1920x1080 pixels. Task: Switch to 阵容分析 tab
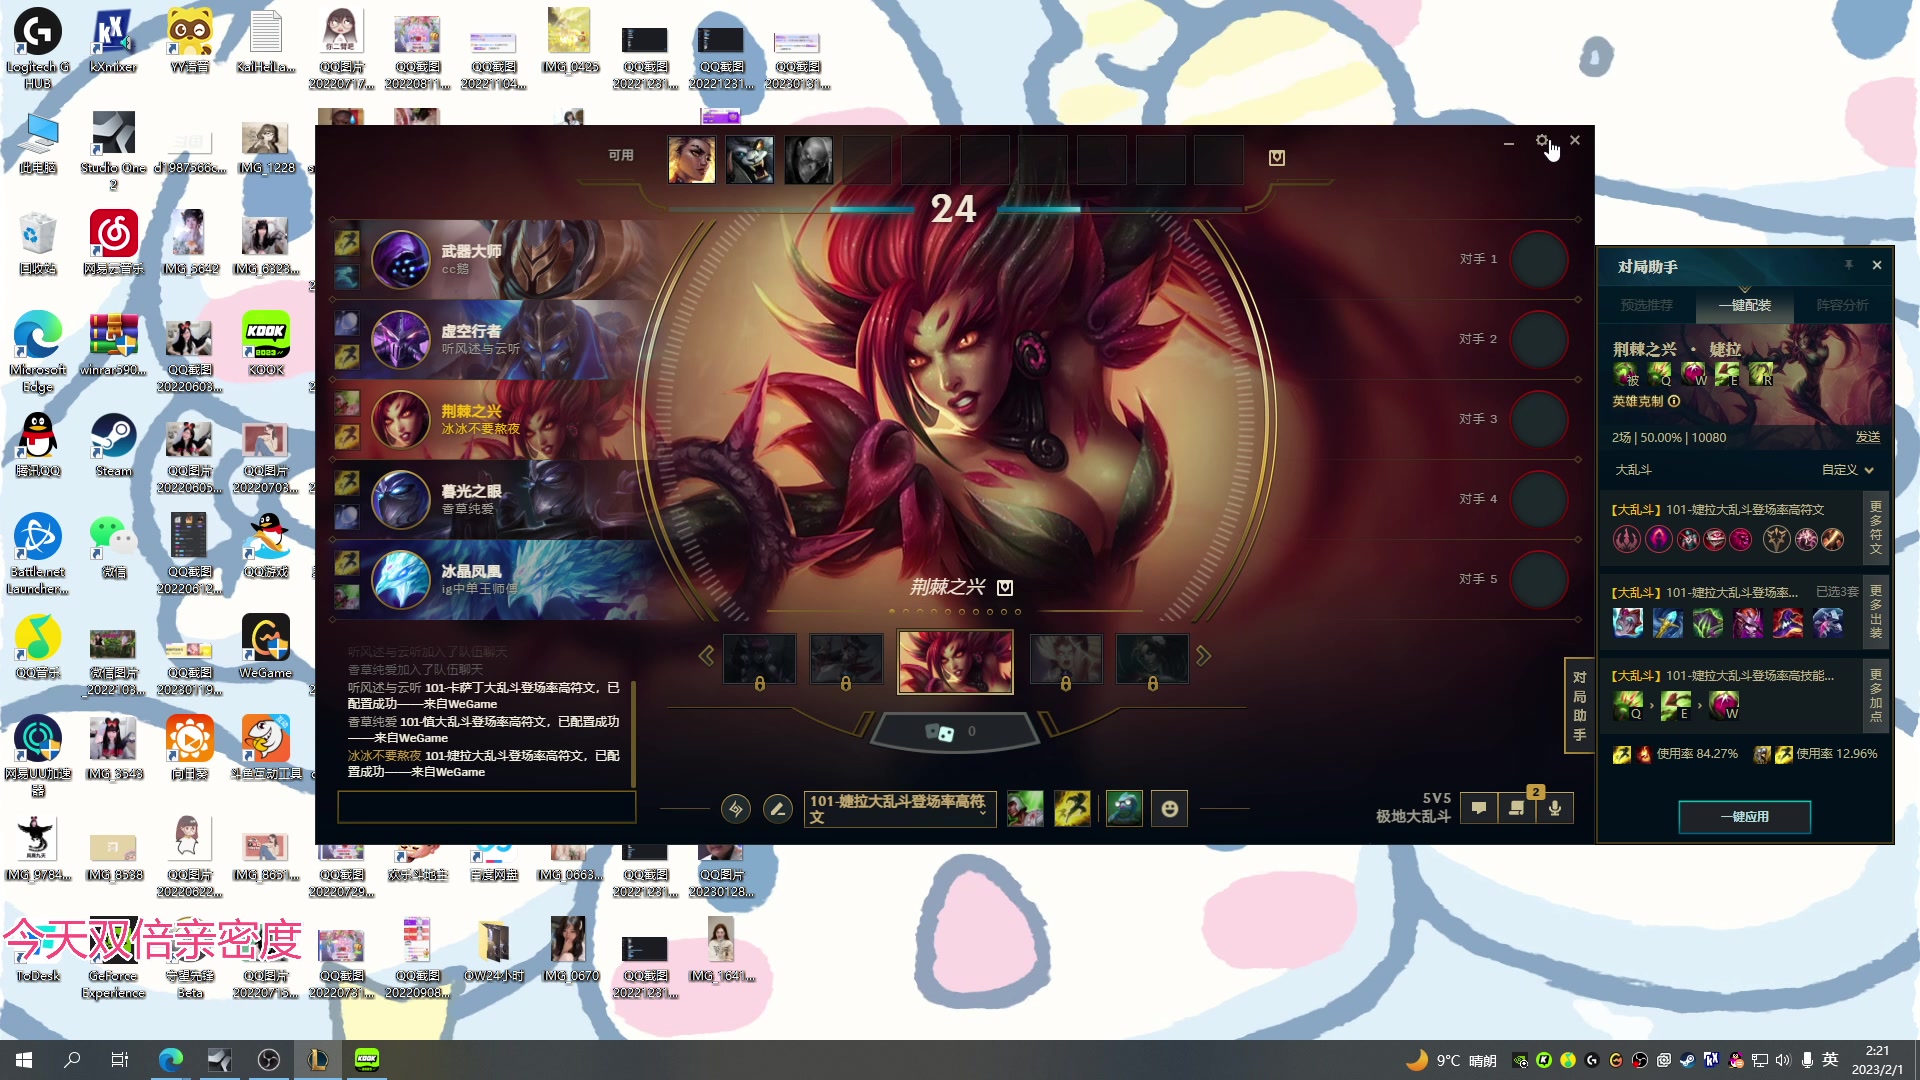(1842, 305)
